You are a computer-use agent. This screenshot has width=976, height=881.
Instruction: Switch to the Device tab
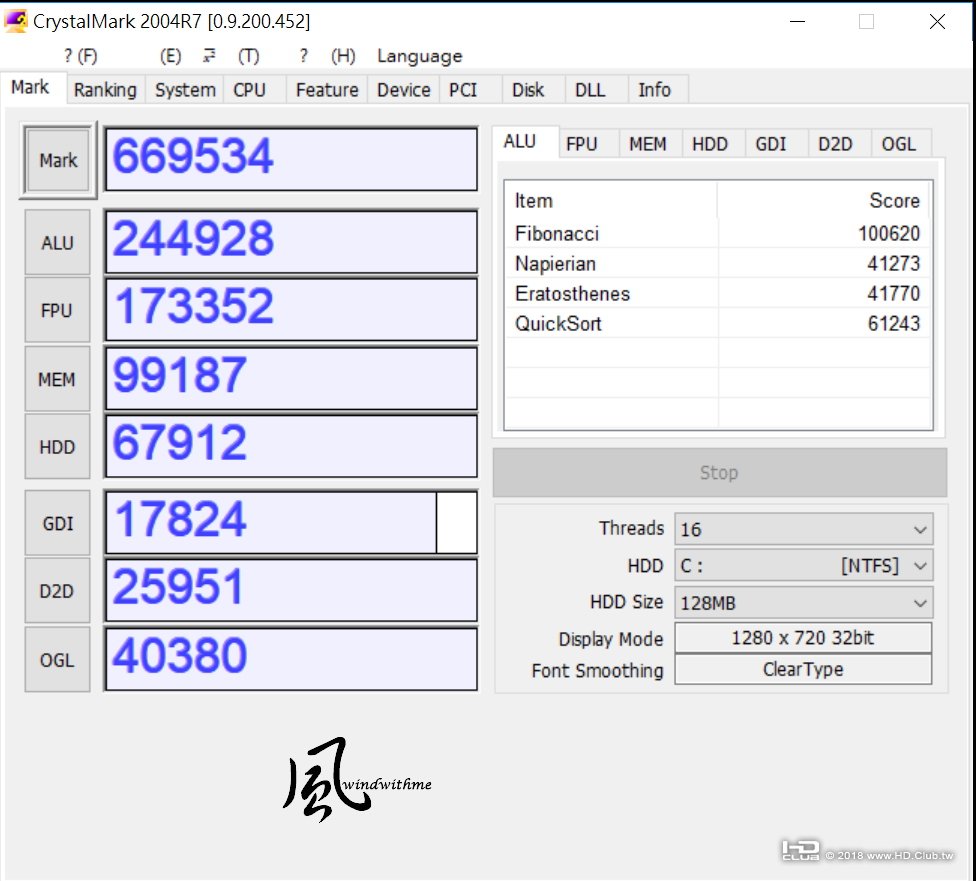(403, 90)
